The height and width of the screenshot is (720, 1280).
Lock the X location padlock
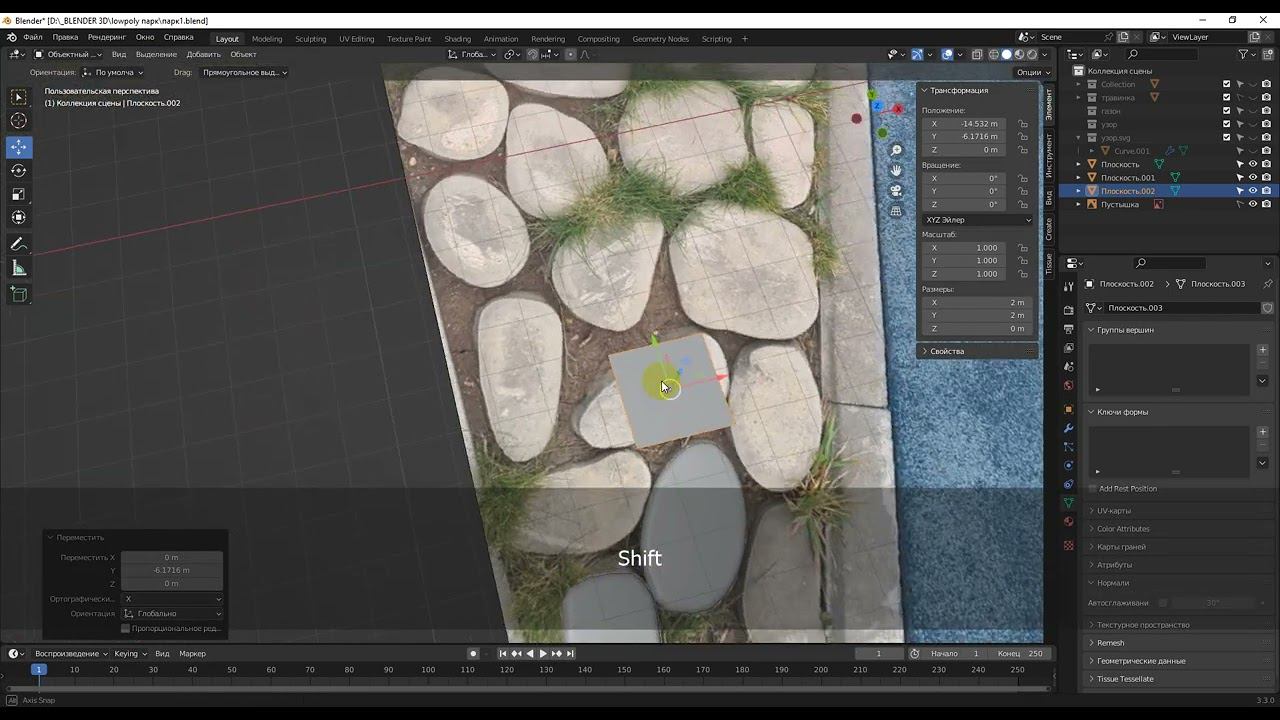point(1023,124)
